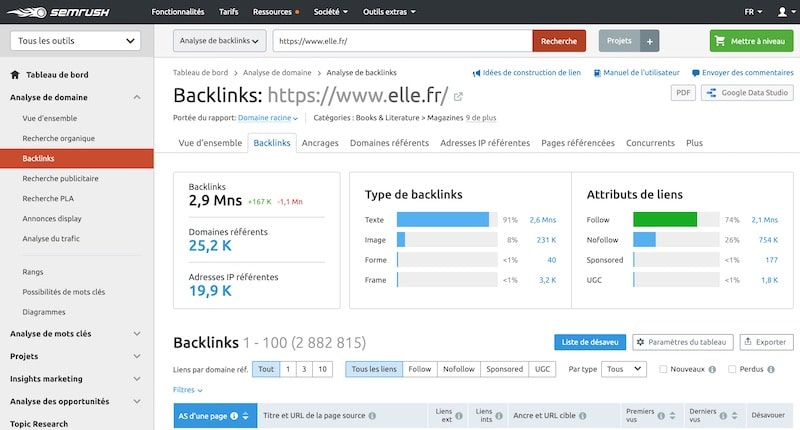Click the Liste de désaveu button

pos(590,342)
